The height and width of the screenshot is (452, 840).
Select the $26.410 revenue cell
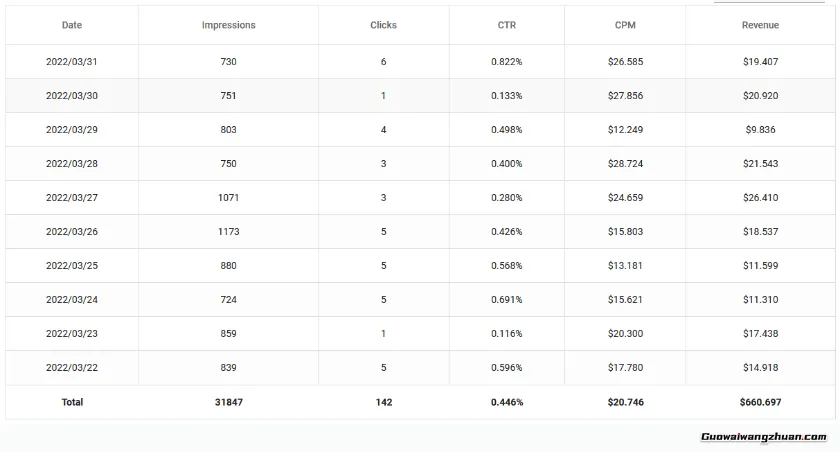coord(760,198)
